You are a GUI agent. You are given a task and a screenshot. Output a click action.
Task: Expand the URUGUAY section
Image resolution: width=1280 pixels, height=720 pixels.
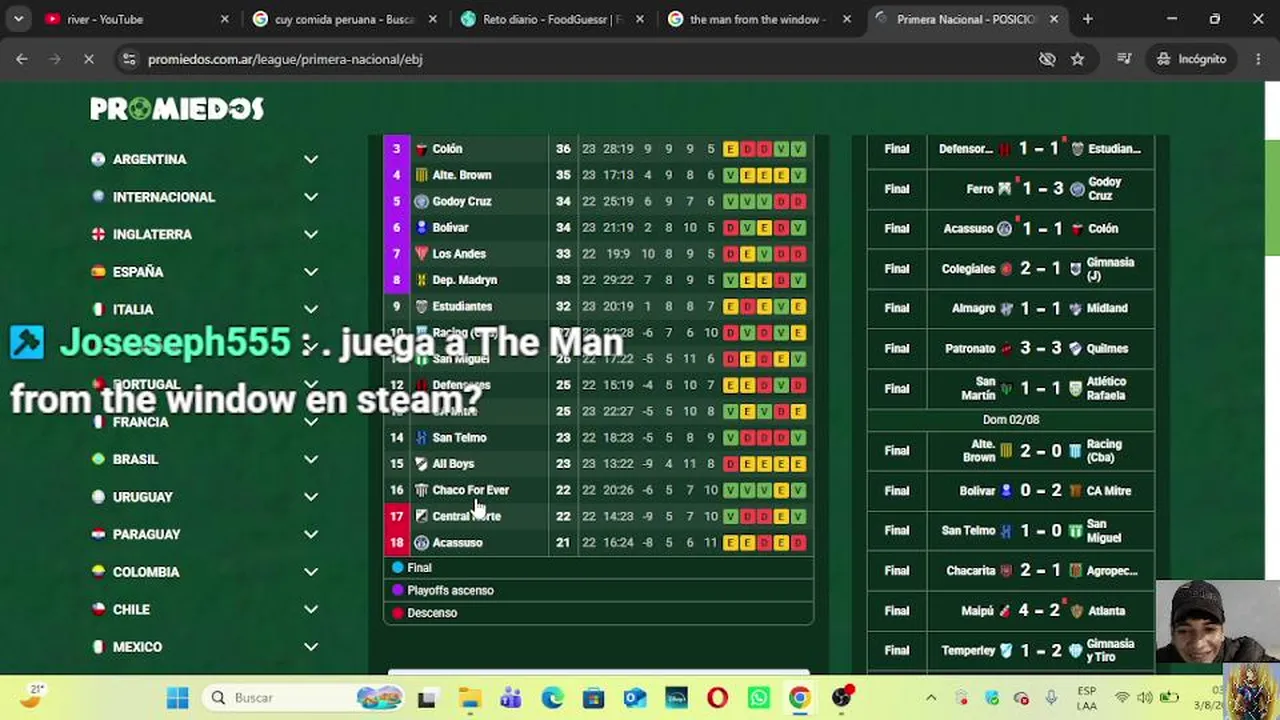[311, 496]
